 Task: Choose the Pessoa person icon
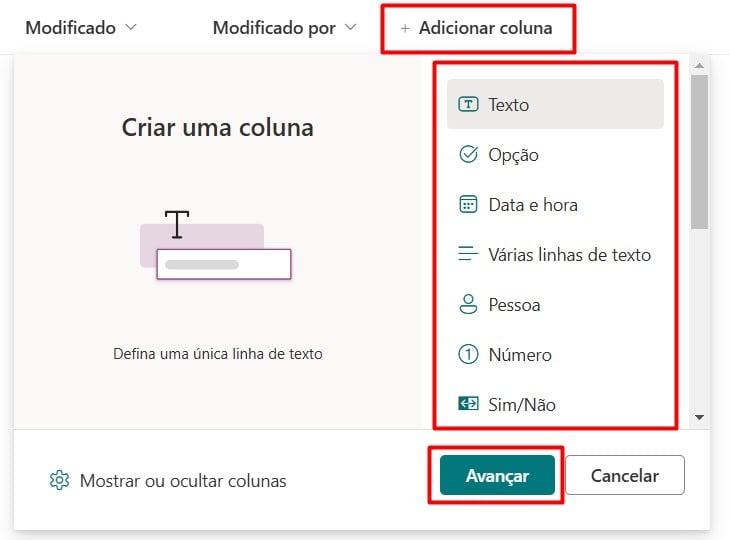468,304
